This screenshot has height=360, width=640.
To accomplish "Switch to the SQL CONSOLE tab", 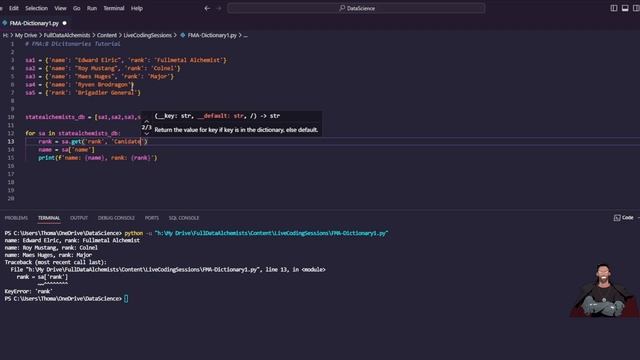I will tap(184, 218).
